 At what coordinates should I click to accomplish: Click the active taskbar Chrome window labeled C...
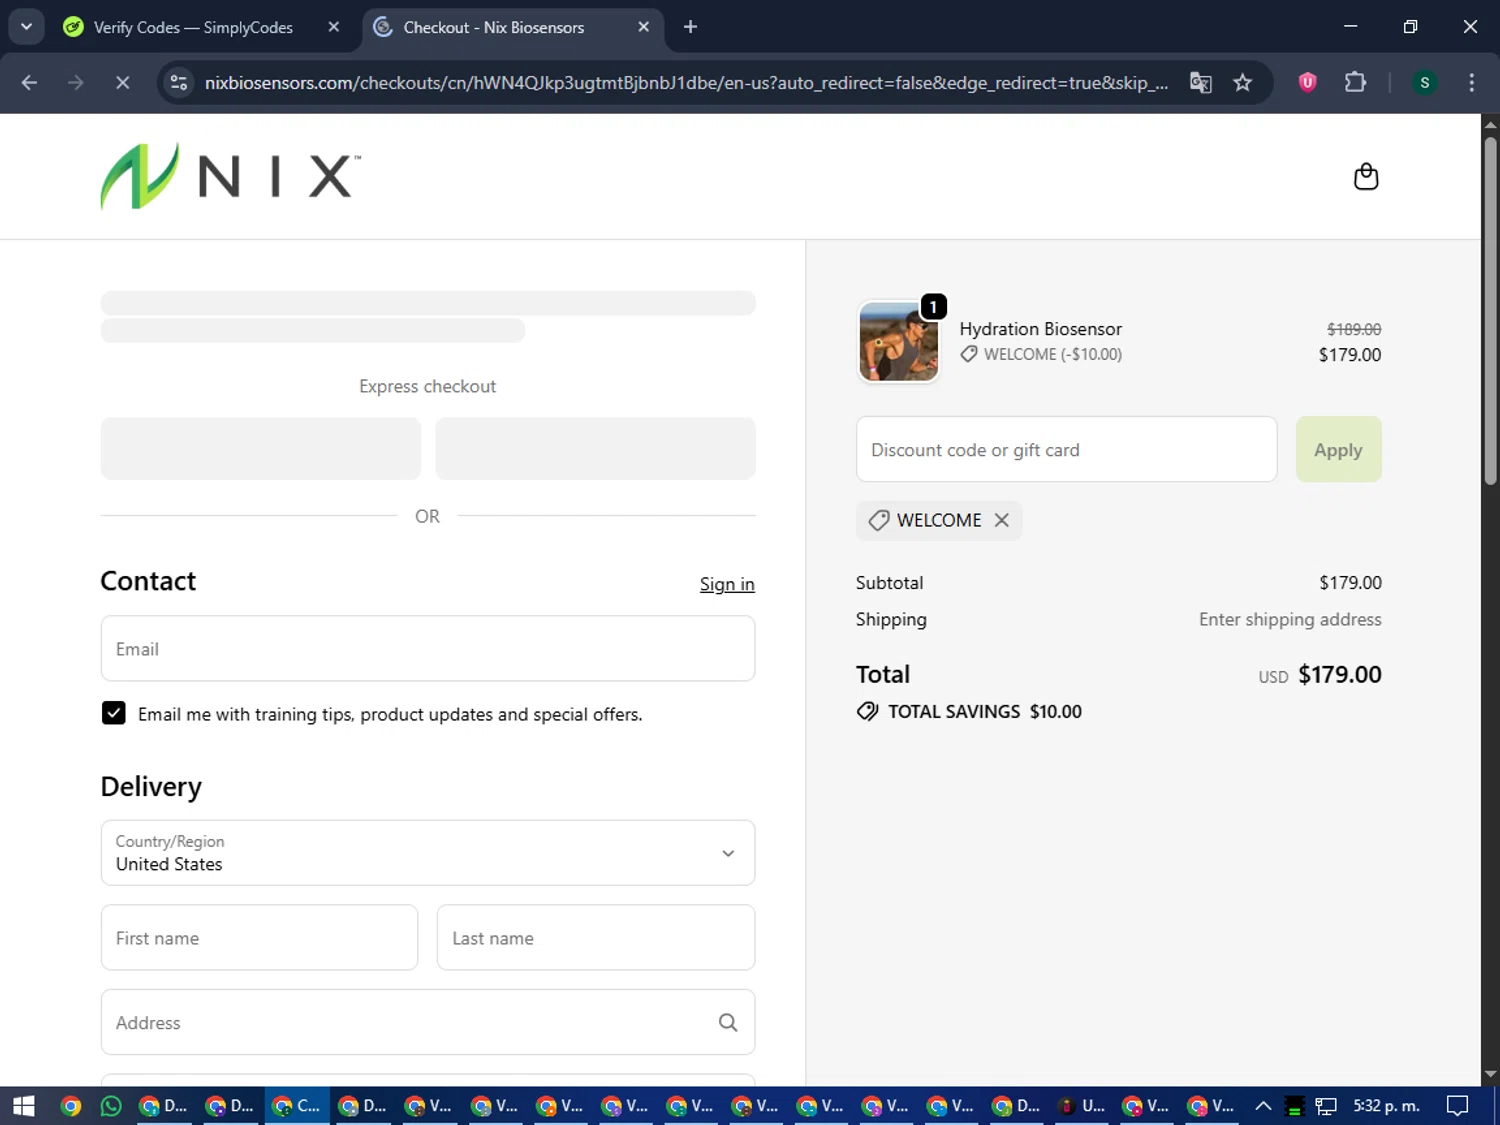(297, 1106)
